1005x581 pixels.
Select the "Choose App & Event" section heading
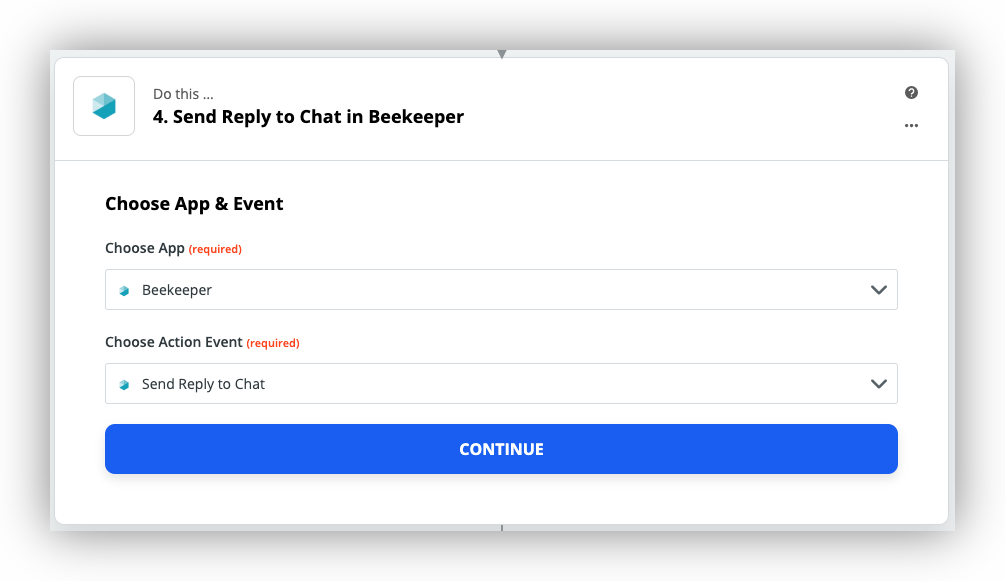click(x=194, y=204)
